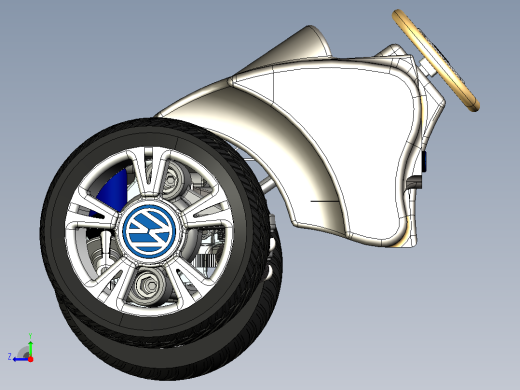Click the red origin dot of the triad
Image resolution: width=520 pixels, height=390 pixels.
[31, 359]
